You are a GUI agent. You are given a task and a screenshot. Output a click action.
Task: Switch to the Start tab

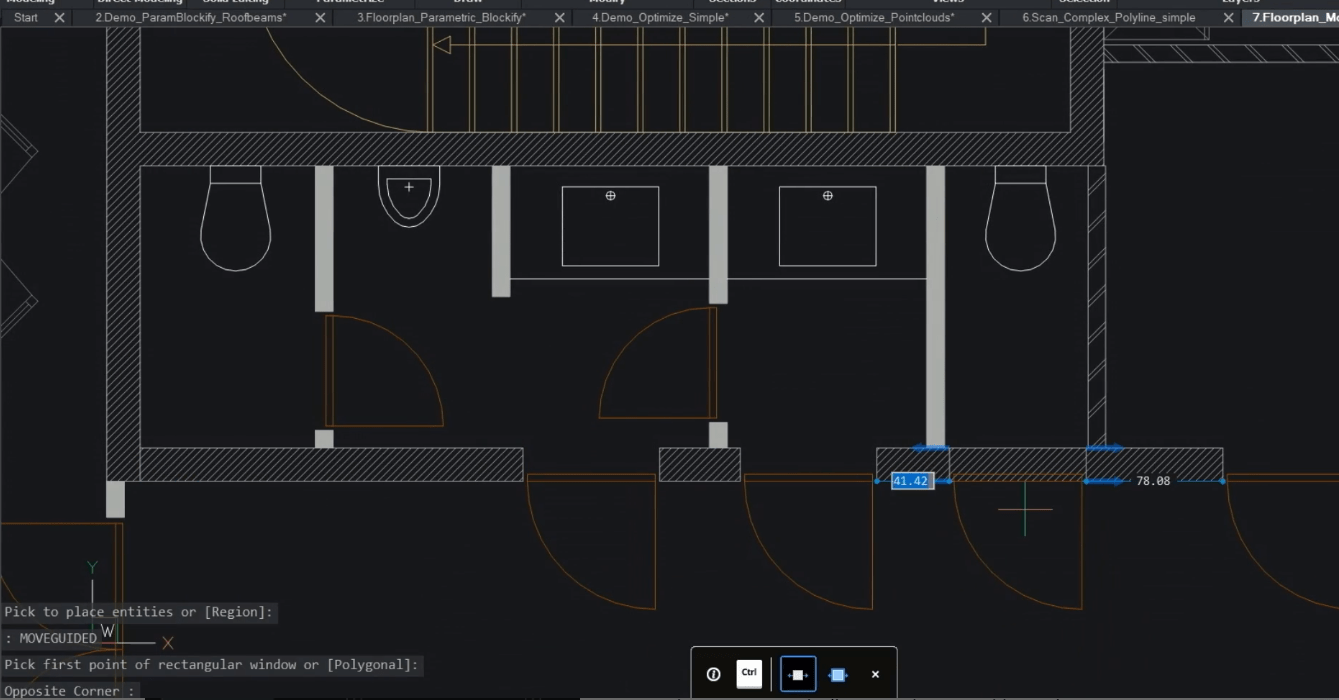coord(26,18)
